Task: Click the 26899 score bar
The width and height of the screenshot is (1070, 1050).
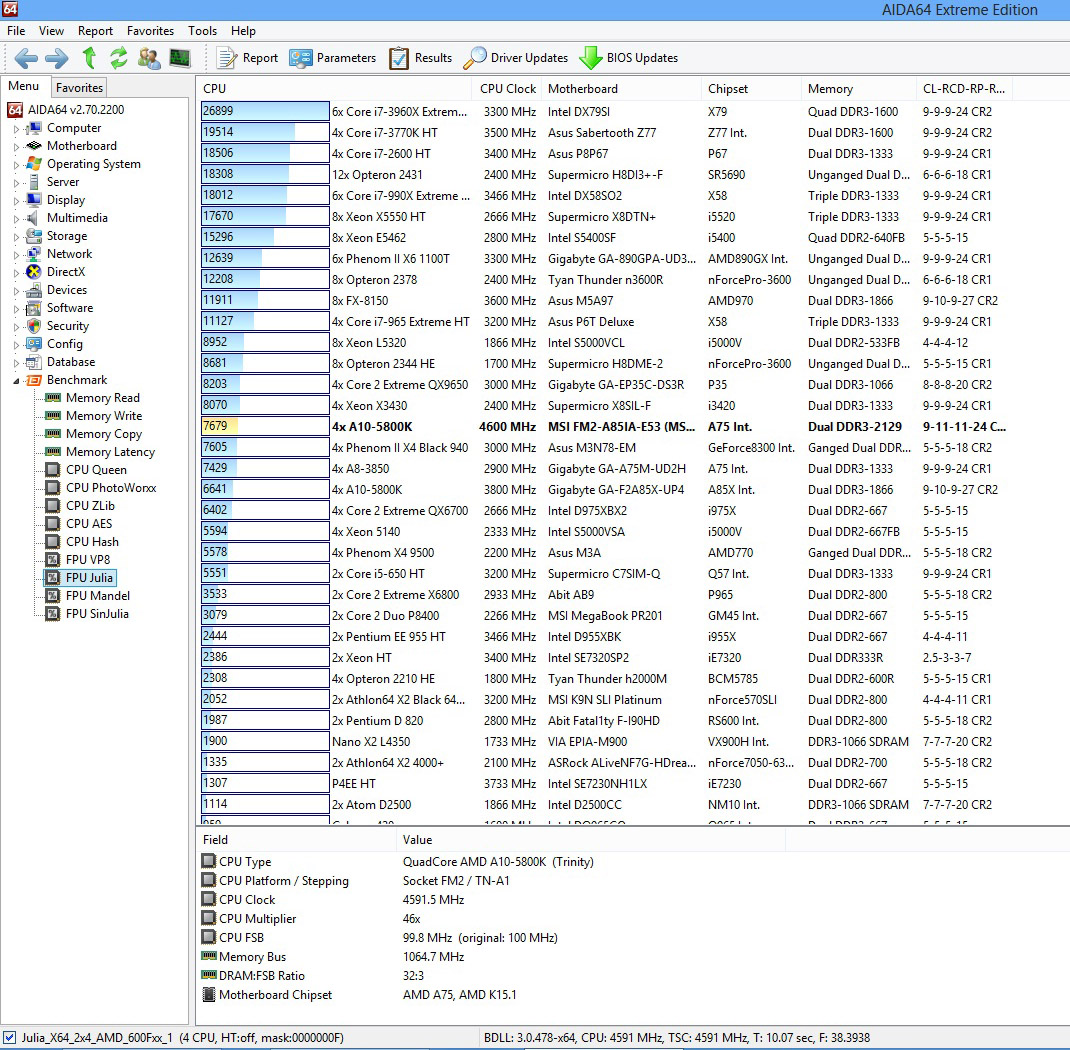Action: click(265, 111)
